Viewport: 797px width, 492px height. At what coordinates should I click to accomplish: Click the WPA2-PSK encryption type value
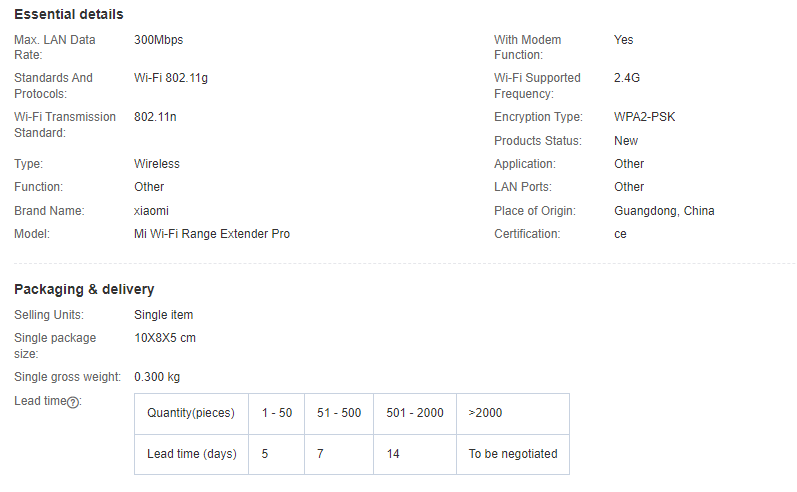point(645,117)
